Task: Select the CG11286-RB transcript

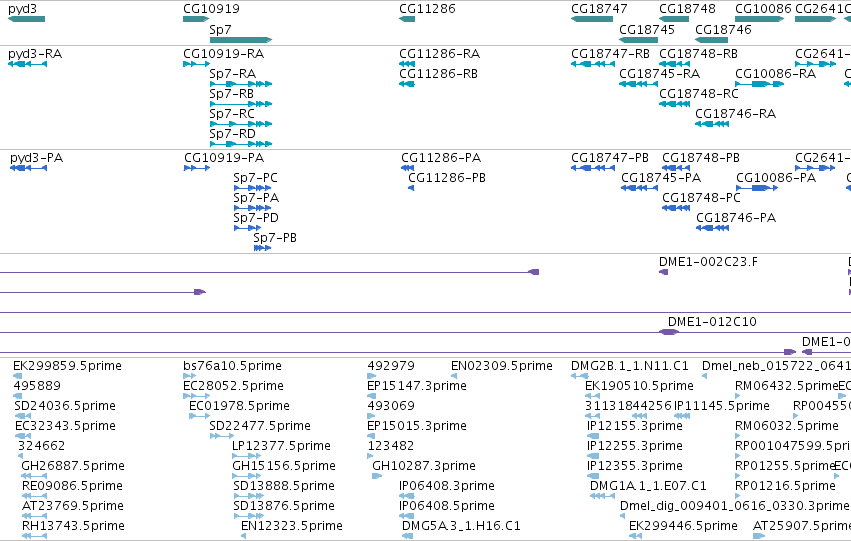Action: click(x=407, y=84)
